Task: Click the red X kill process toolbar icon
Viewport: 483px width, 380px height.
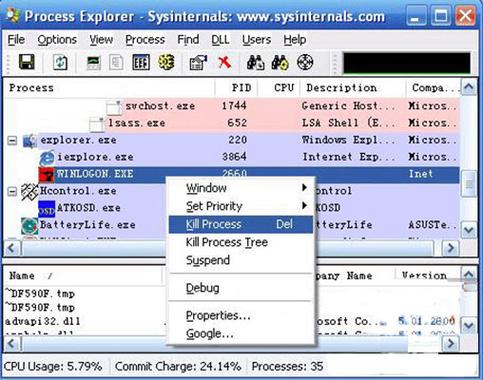Action: (225, 62)
